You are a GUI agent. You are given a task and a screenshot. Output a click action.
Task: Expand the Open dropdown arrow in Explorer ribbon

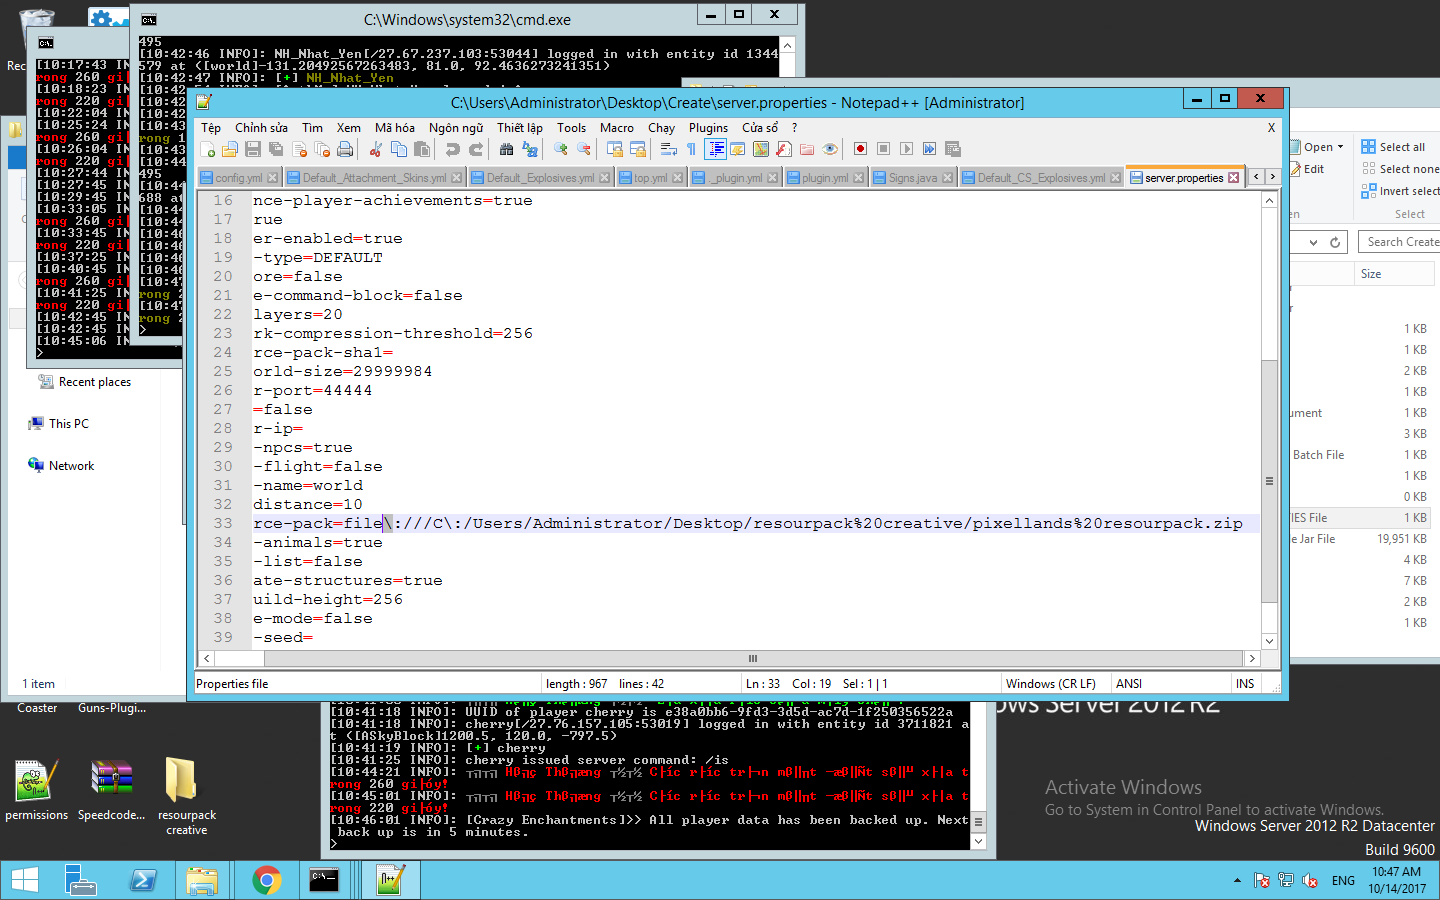[1340, 147]
